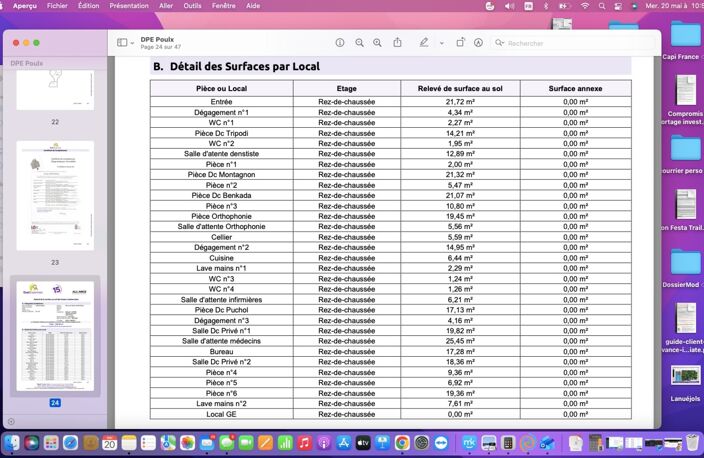Select page 22 thumbnail in sidebar
This screenshot has height=458, width=704.
point(55,90)
